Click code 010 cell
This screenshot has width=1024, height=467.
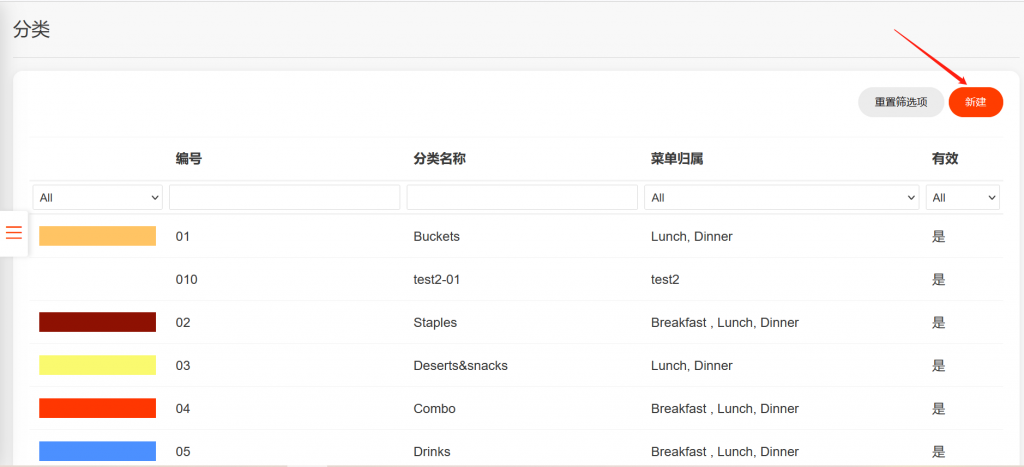[x=186, y=280]
